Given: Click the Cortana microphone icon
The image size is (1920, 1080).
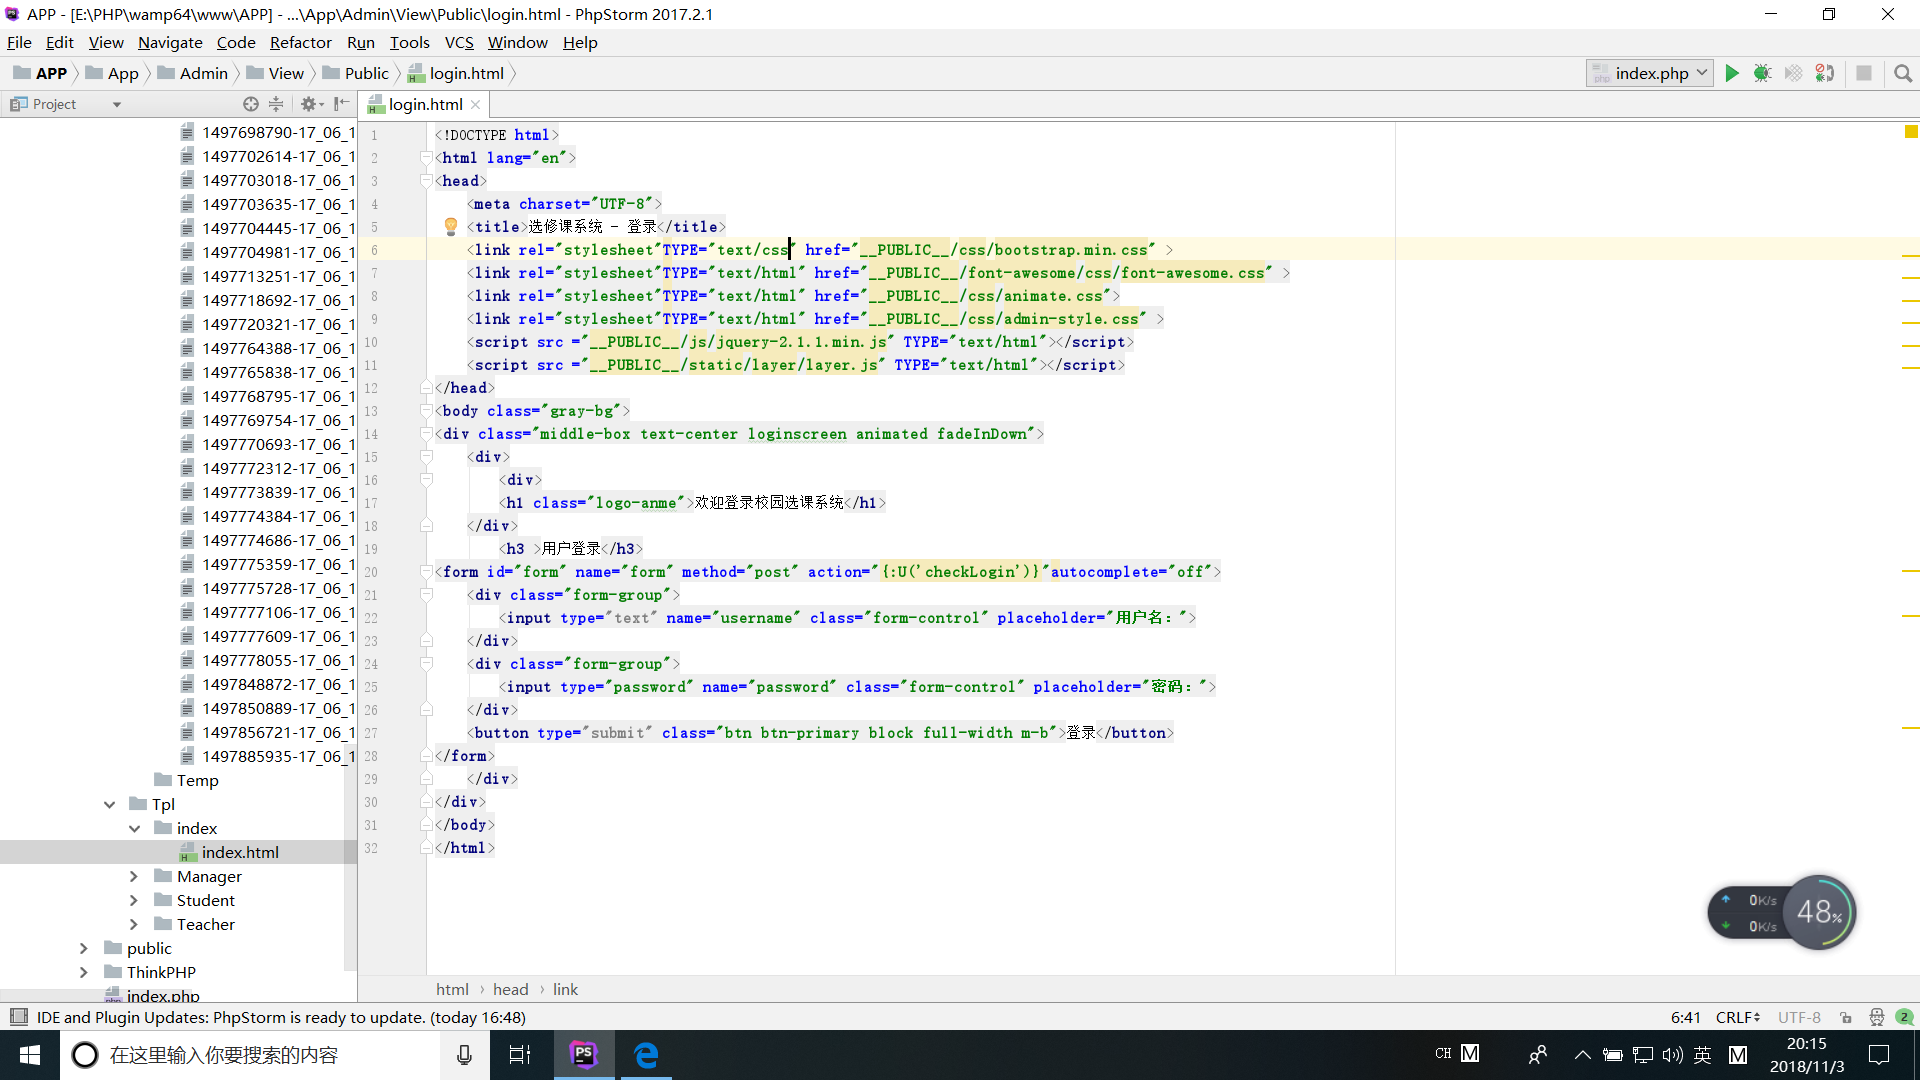Looking at the screenshot, I should [464, 1055].
